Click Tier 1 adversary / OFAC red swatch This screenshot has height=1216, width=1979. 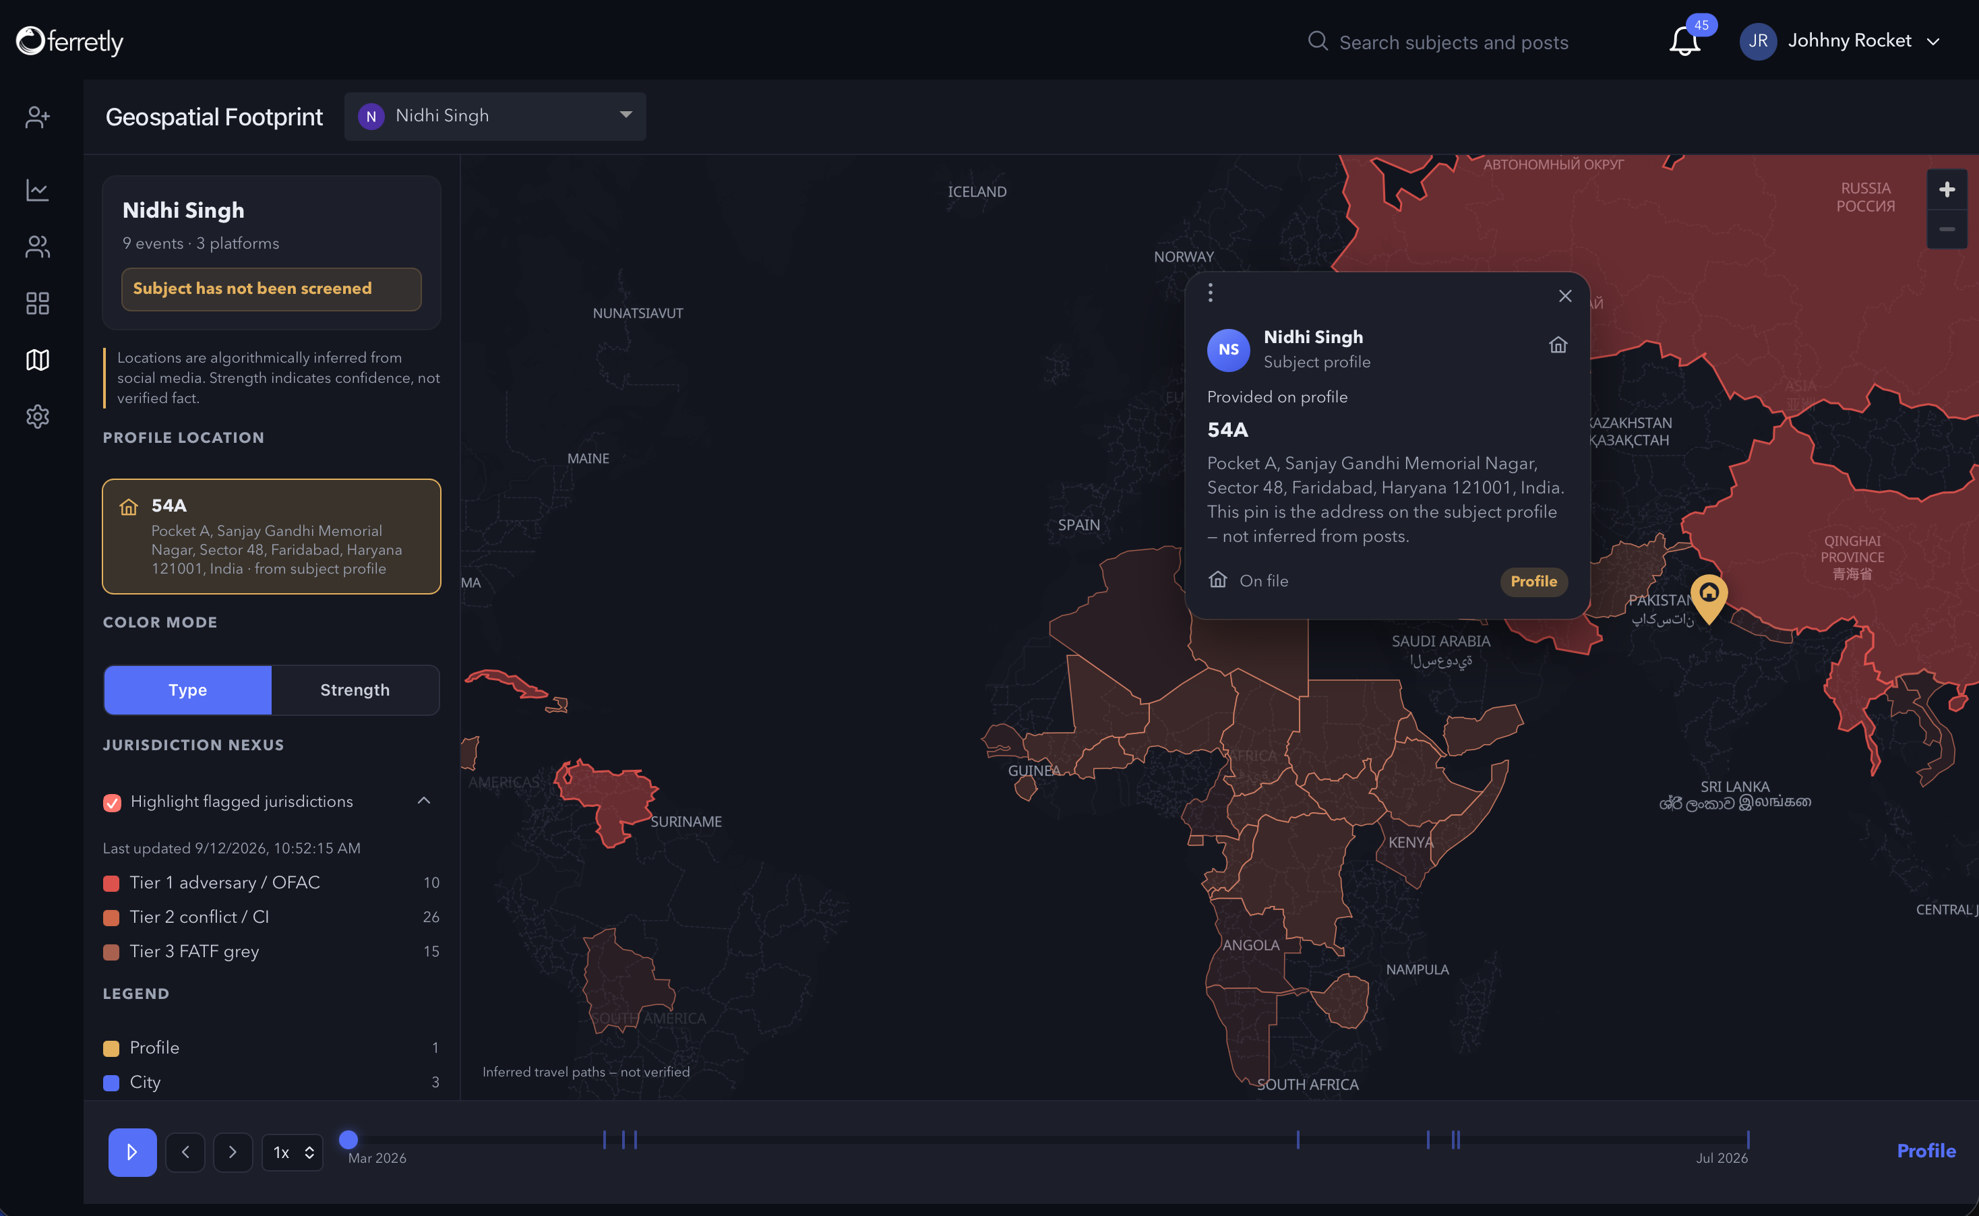click(x=111, y=883)
